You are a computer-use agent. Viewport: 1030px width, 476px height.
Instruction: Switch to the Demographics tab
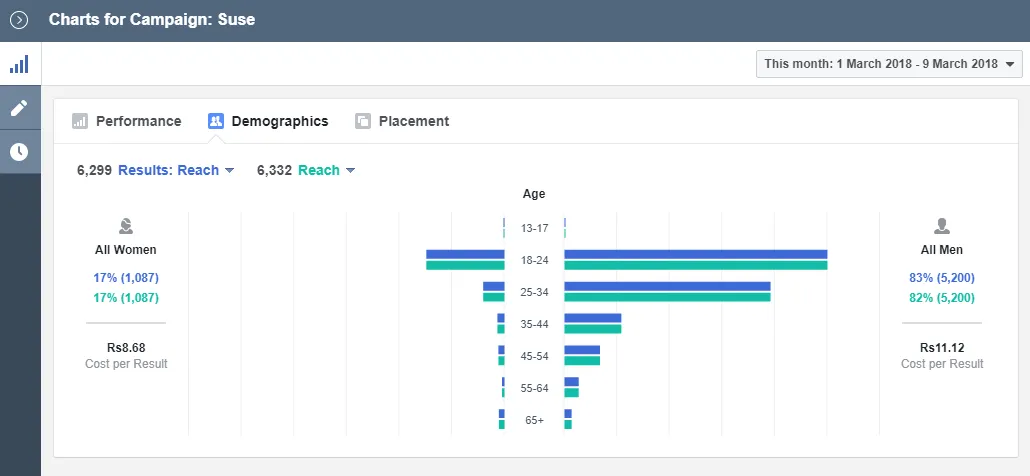268,121
